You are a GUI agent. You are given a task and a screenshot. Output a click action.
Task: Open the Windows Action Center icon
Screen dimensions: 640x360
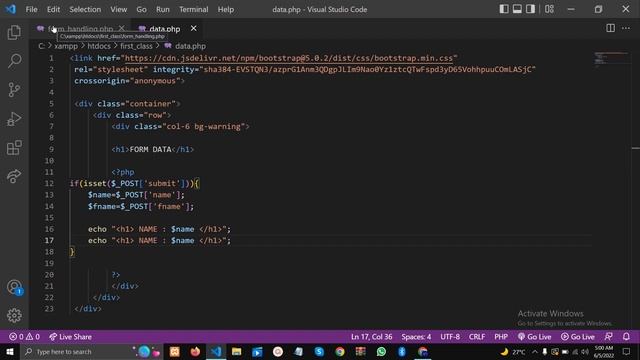pyautogui.click(x=627, y=351)
